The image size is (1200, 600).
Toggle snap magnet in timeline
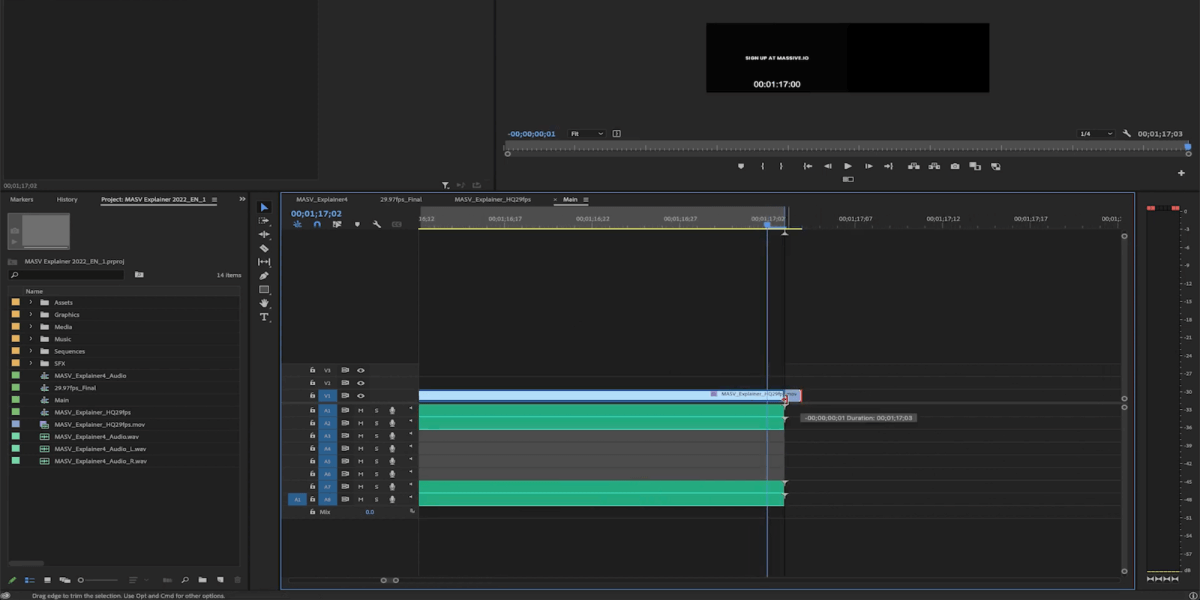pyautogui.click(x=317, y=225)
